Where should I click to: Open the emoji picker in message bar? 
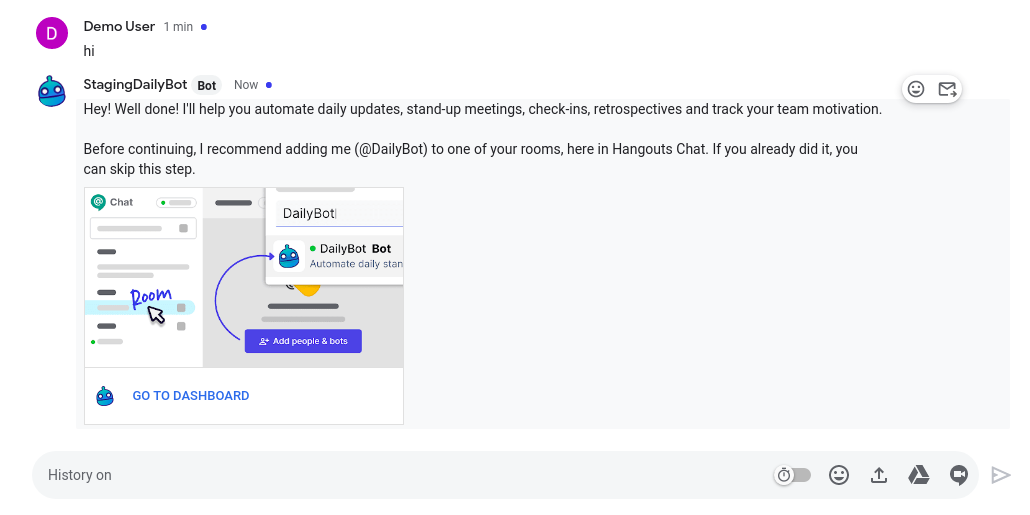[839, 475]
